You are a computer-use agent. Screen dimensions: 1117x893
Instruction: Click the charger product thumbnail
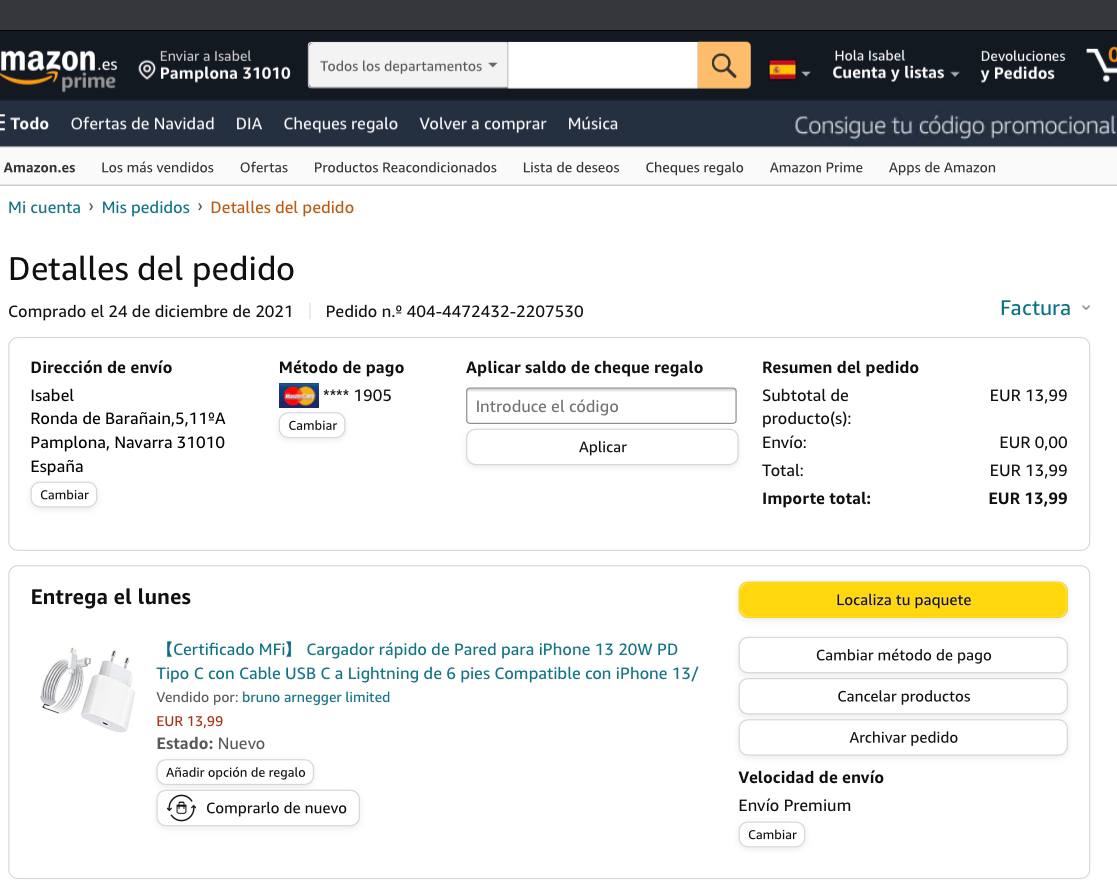click(88, 689)
